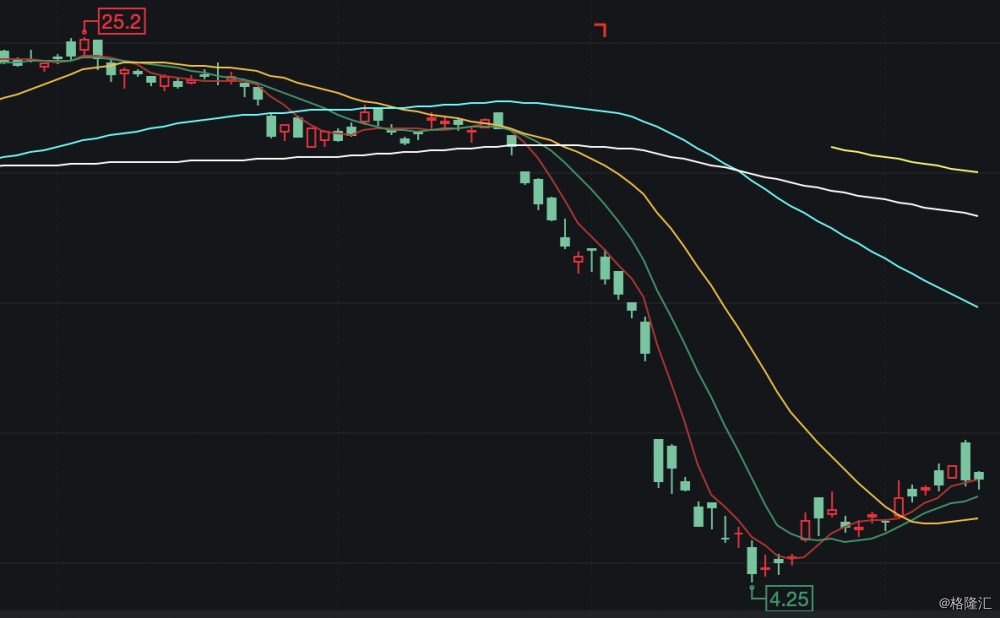Click the @格隆汇 watermark text
The width and height of the screenshot is (1000, 618).
pyautogui.click(x=964, y=603)
